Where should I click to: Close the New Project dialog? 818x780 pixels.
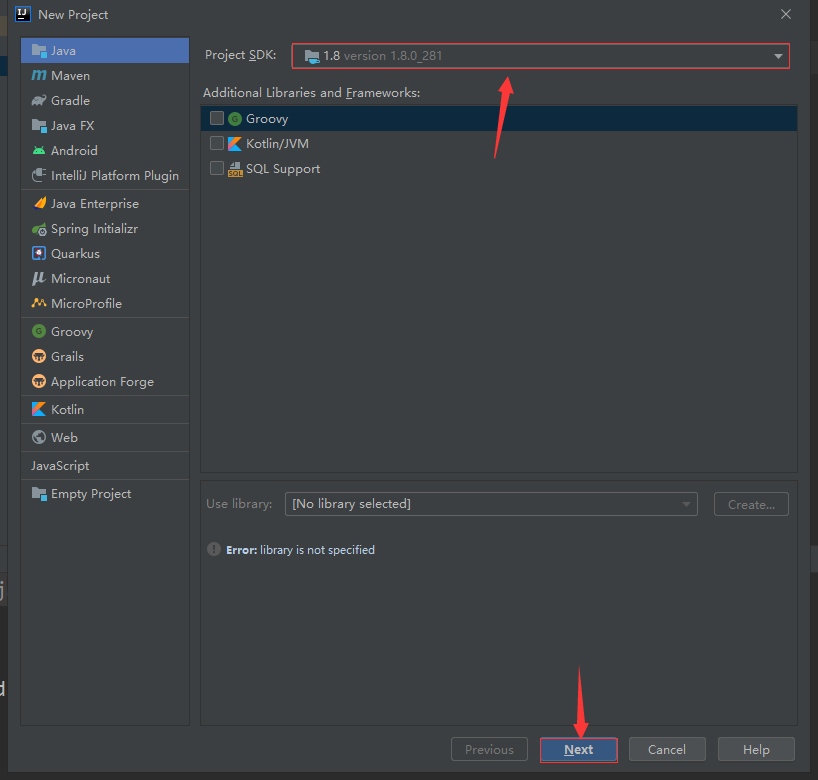(x=786, y=14)
